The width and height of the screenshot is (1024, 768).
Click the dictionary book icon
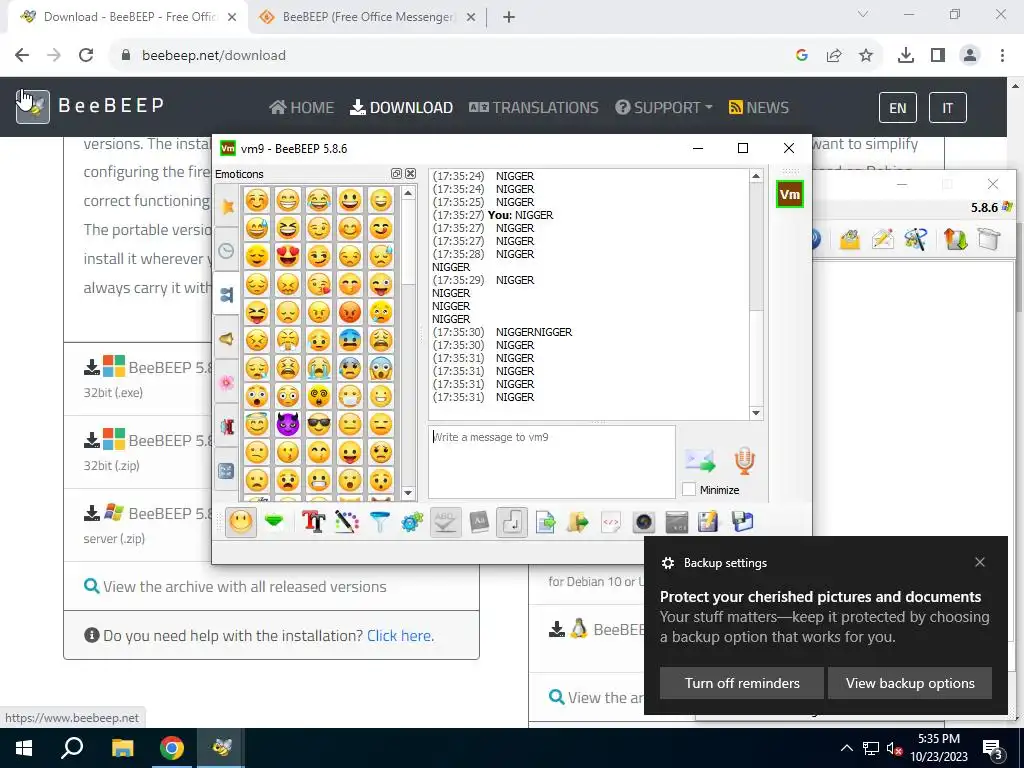click(x=479, y=522)
